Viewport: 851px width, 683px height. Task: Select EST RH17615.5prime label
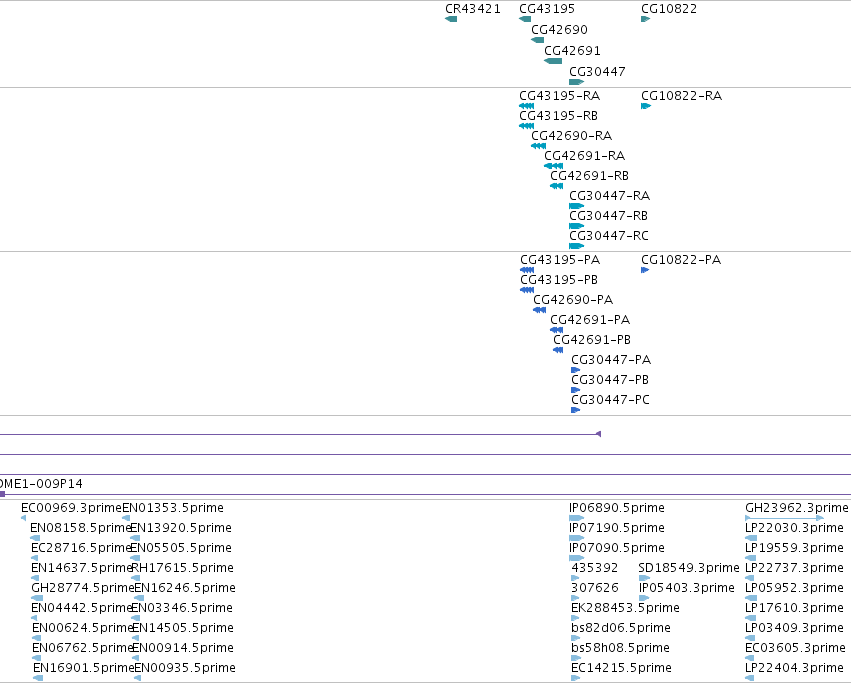click(183, 568)
